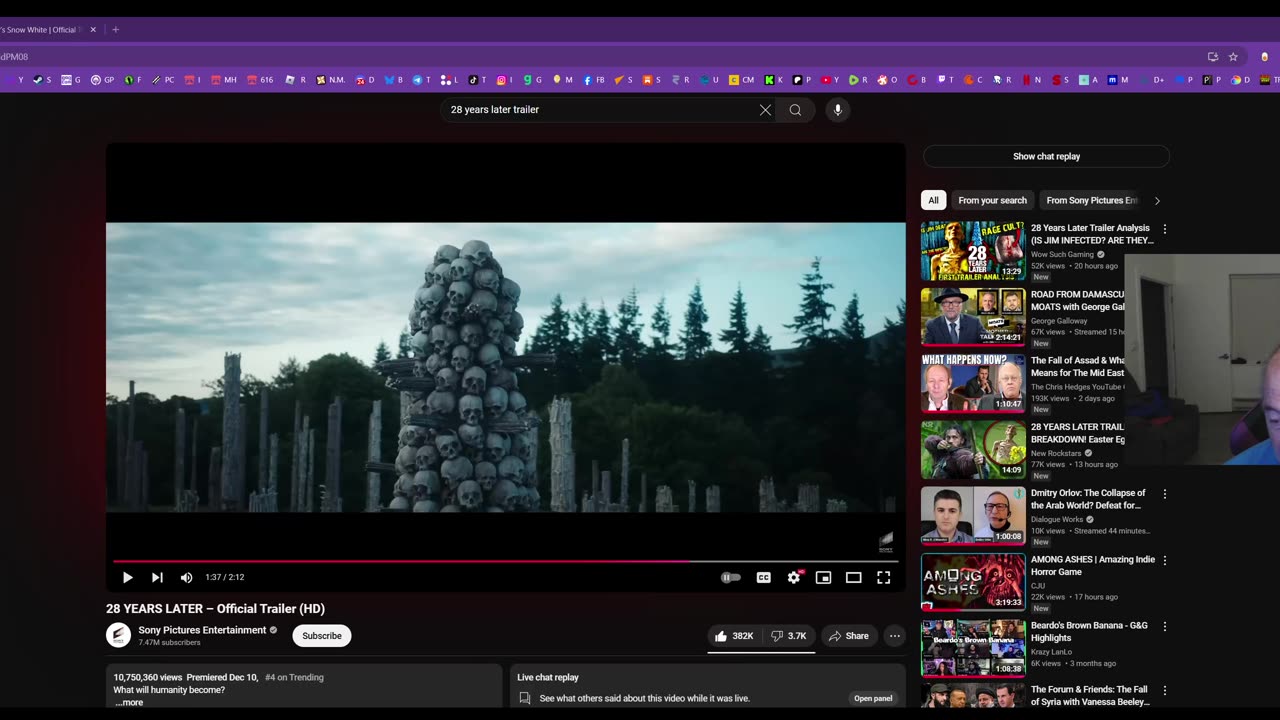The image size is (1280, 720).
Task: Dislike the video with 3.7K dislikes
Action: point(788,636)
